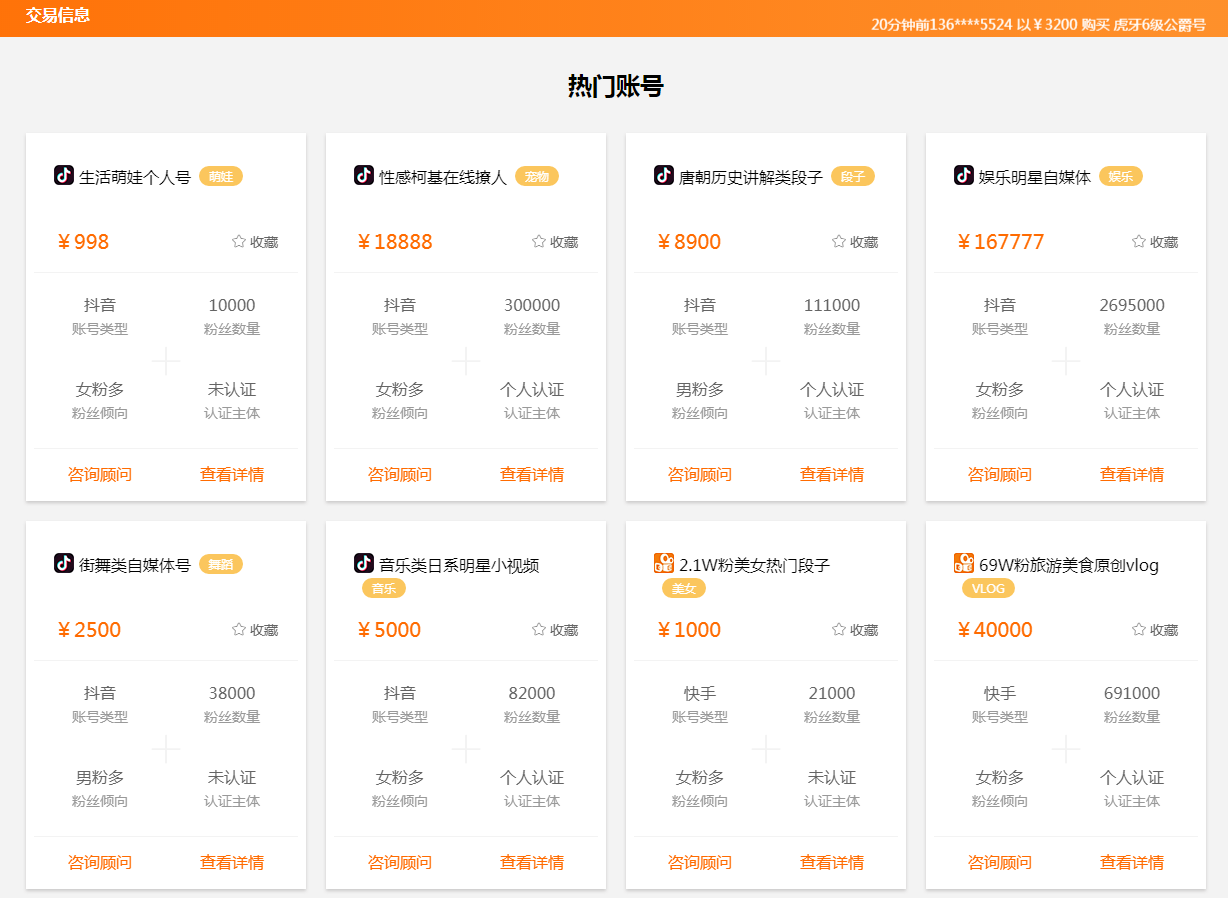Open 查看详情 for 69W粉旅游美食原创vlog
The width and height of the screenshot is (1228, 898).
tap(1132, 863)
